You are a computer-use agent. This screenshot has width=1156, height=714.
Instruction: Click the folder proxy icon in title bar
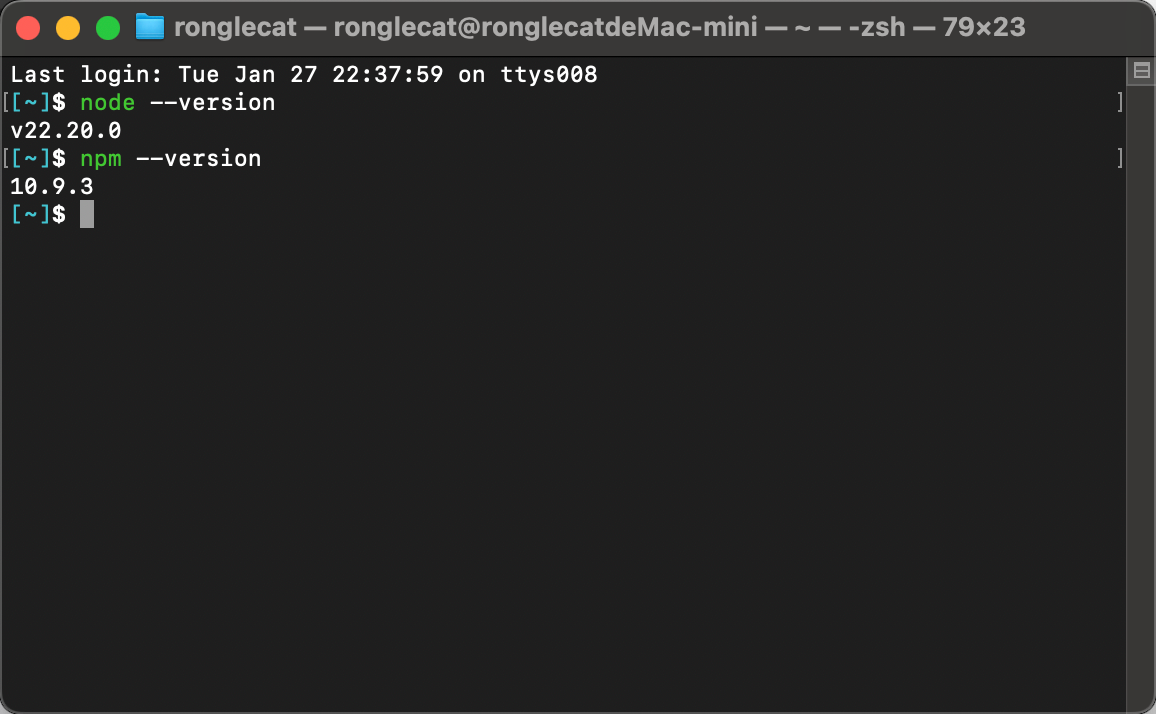click(x=149, y=27)
